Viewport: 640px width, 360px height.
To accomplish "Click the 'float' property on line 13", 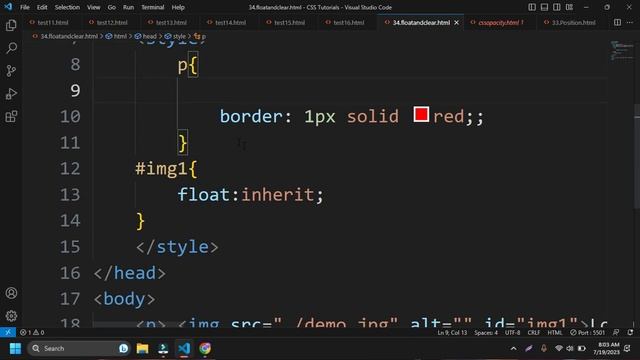I will pos(204,195).
